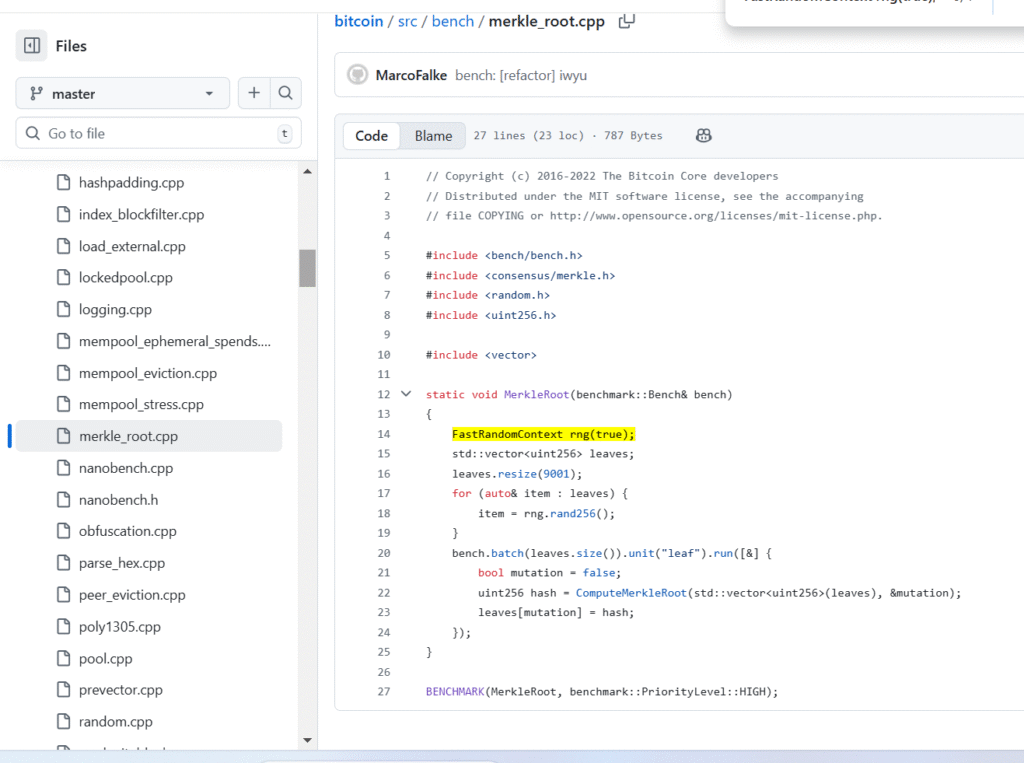Focus the Go to file input
Screen dimensions: 1024x763
[x=159, y=133]
